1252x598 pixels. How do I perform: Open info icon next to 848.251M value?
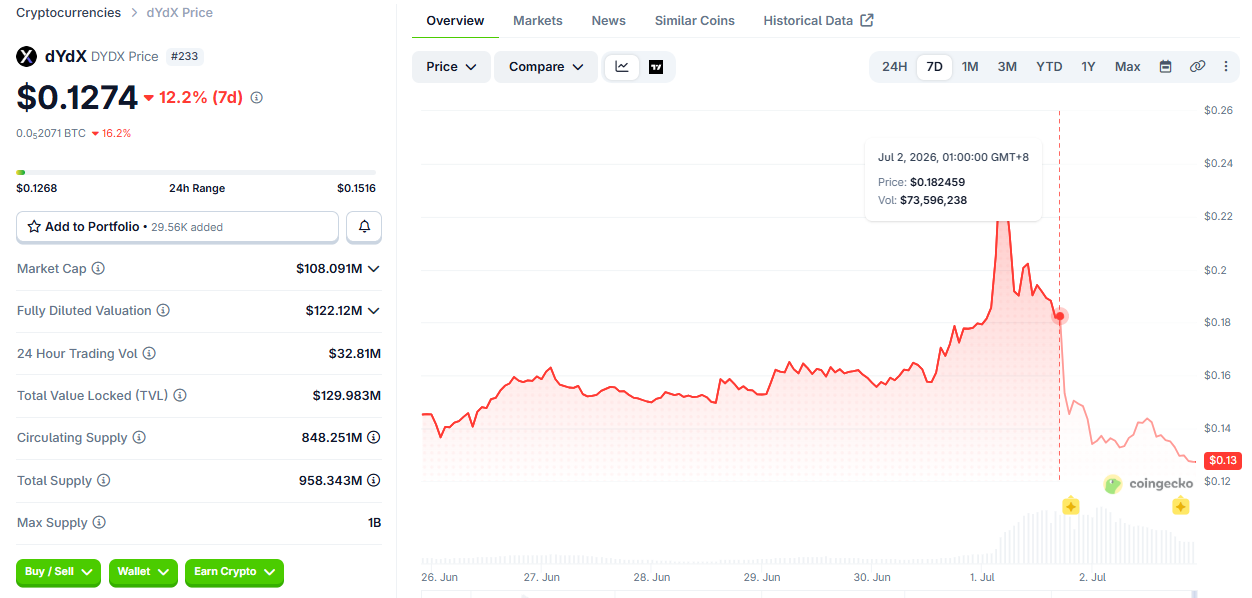(x=374, y=438)
